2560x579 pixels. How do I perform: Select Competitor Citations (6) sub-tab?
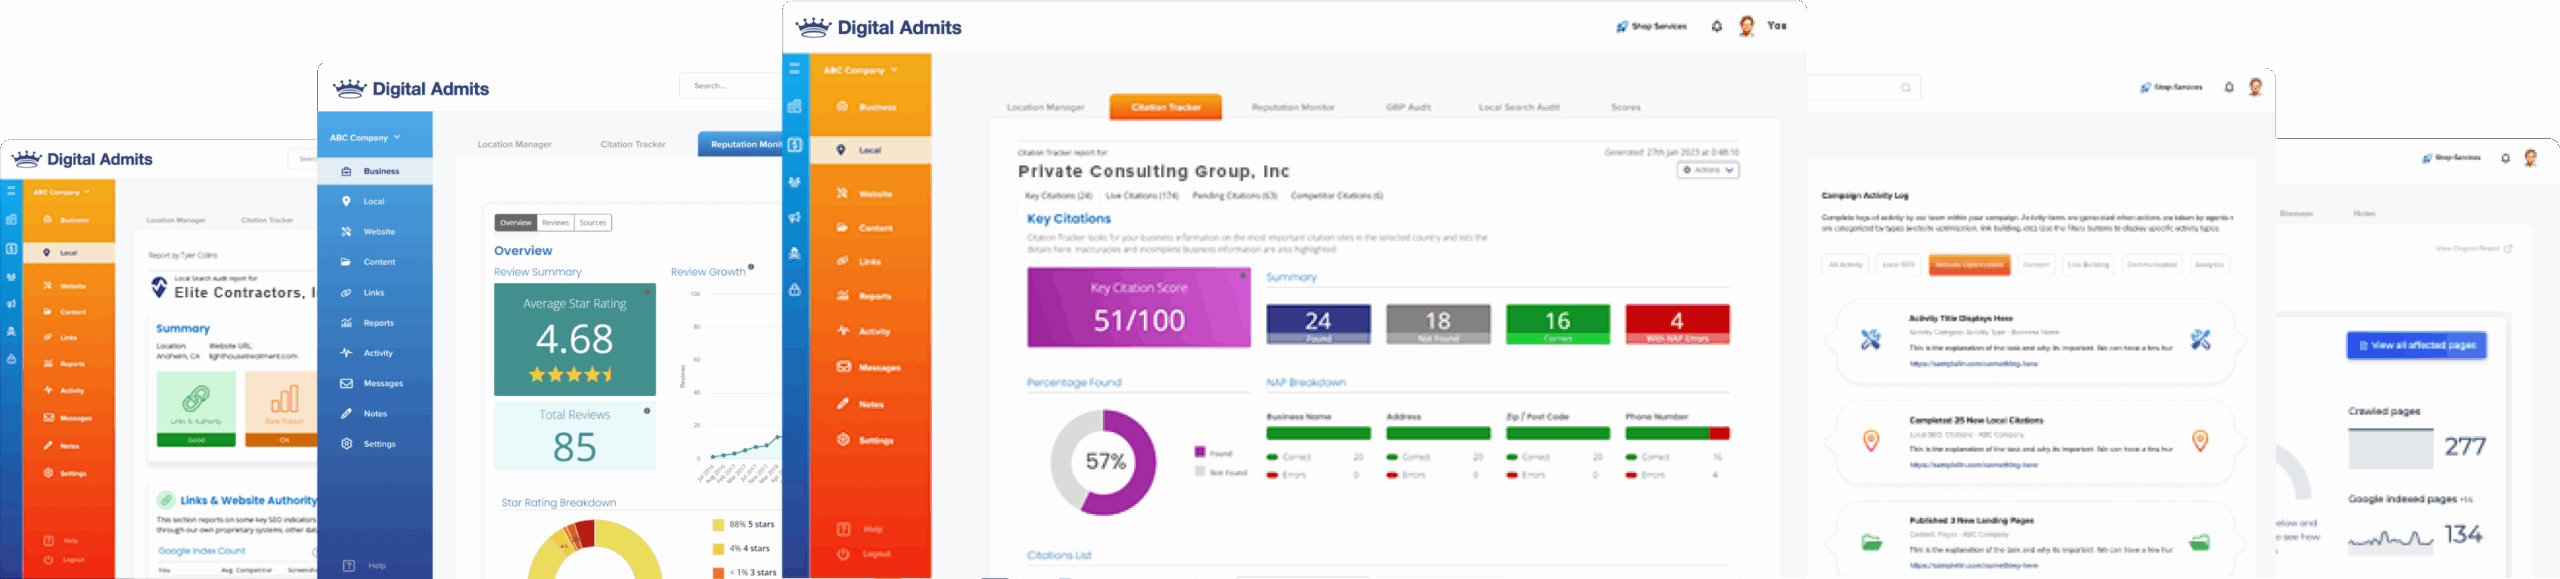tap(1337, 196)
